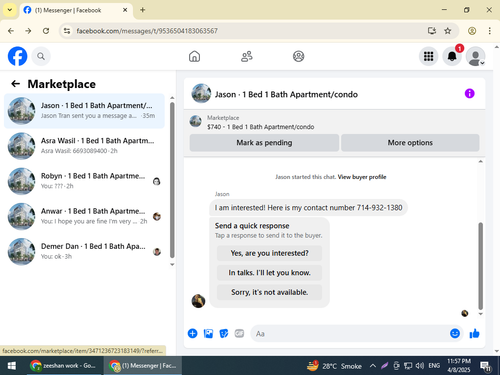Open the Friends icon in top navigation

coord(247,56)
